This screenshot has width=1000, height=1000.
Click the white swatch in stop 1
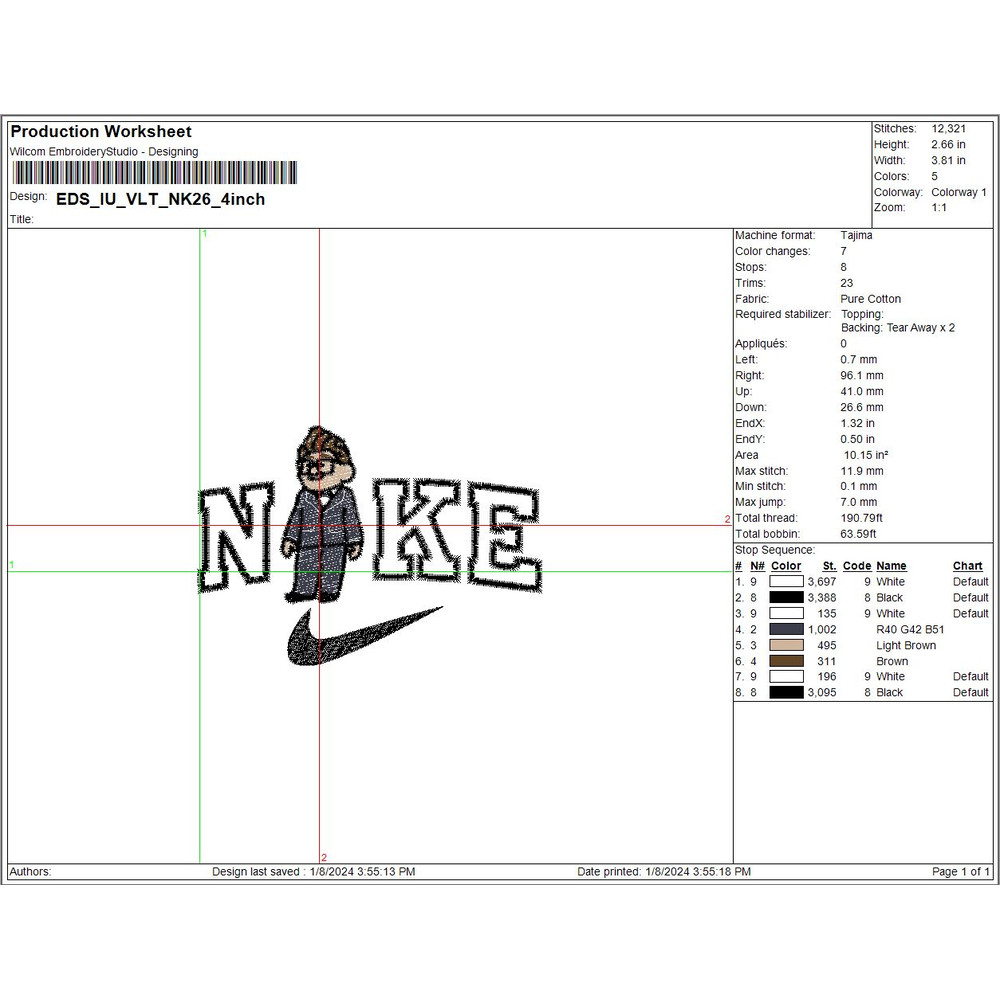786,581
